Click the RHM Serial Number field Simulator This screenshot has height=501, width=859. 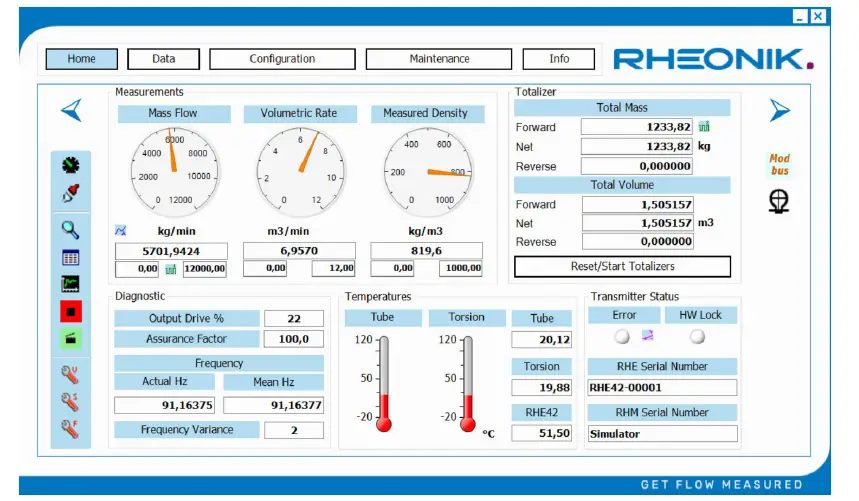662,434
